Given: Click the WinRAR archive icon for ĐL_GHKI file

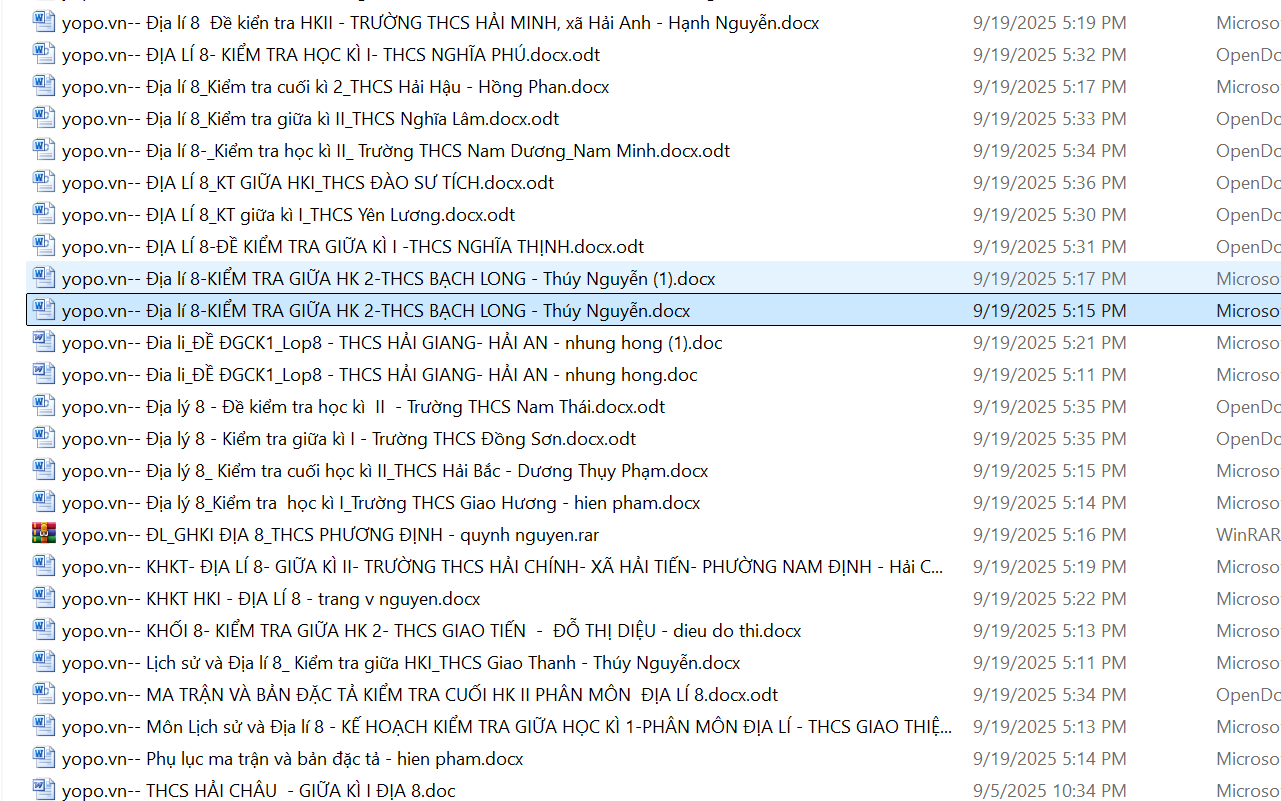Looking at the screenshot, I should (x=43, y=534).
